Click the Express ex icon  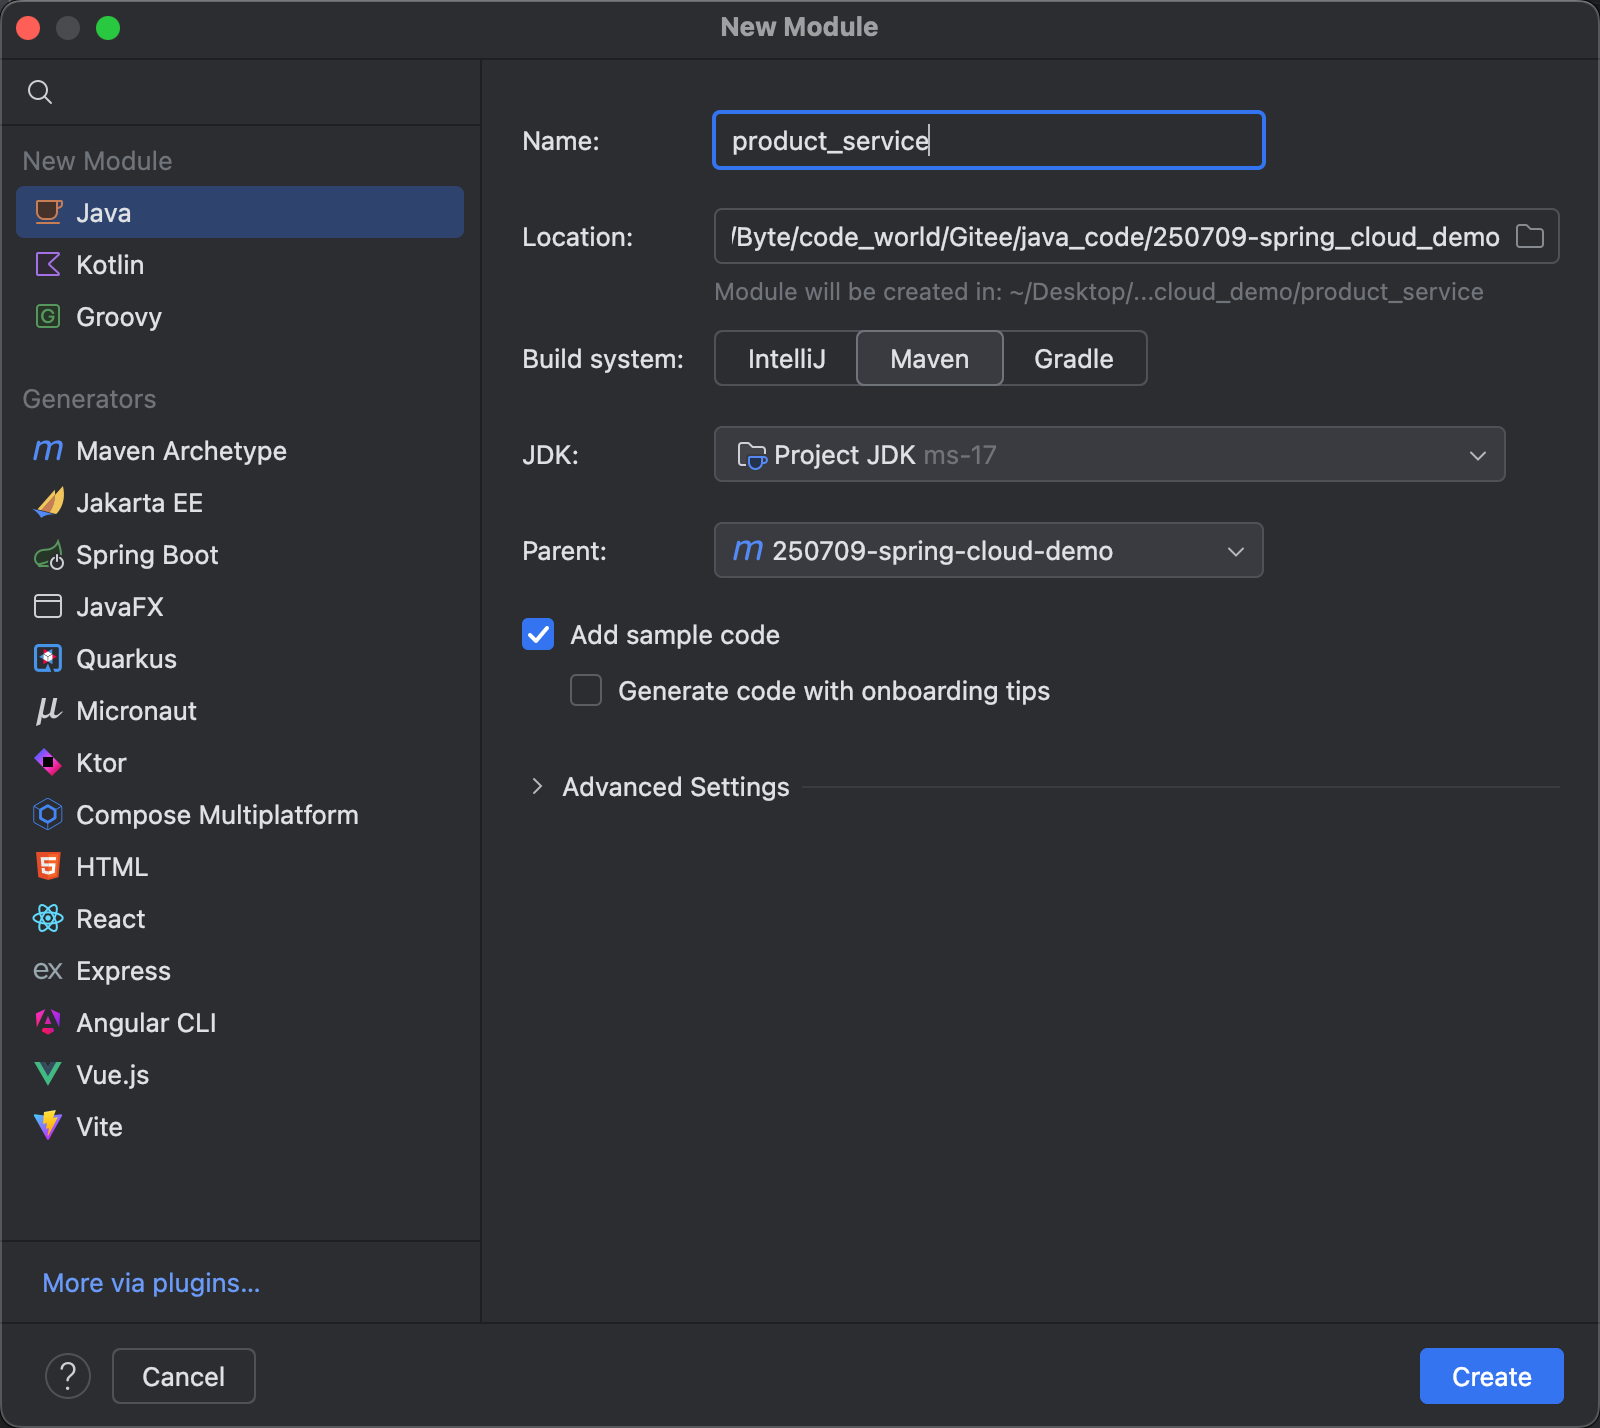click(x=48, y=970)
